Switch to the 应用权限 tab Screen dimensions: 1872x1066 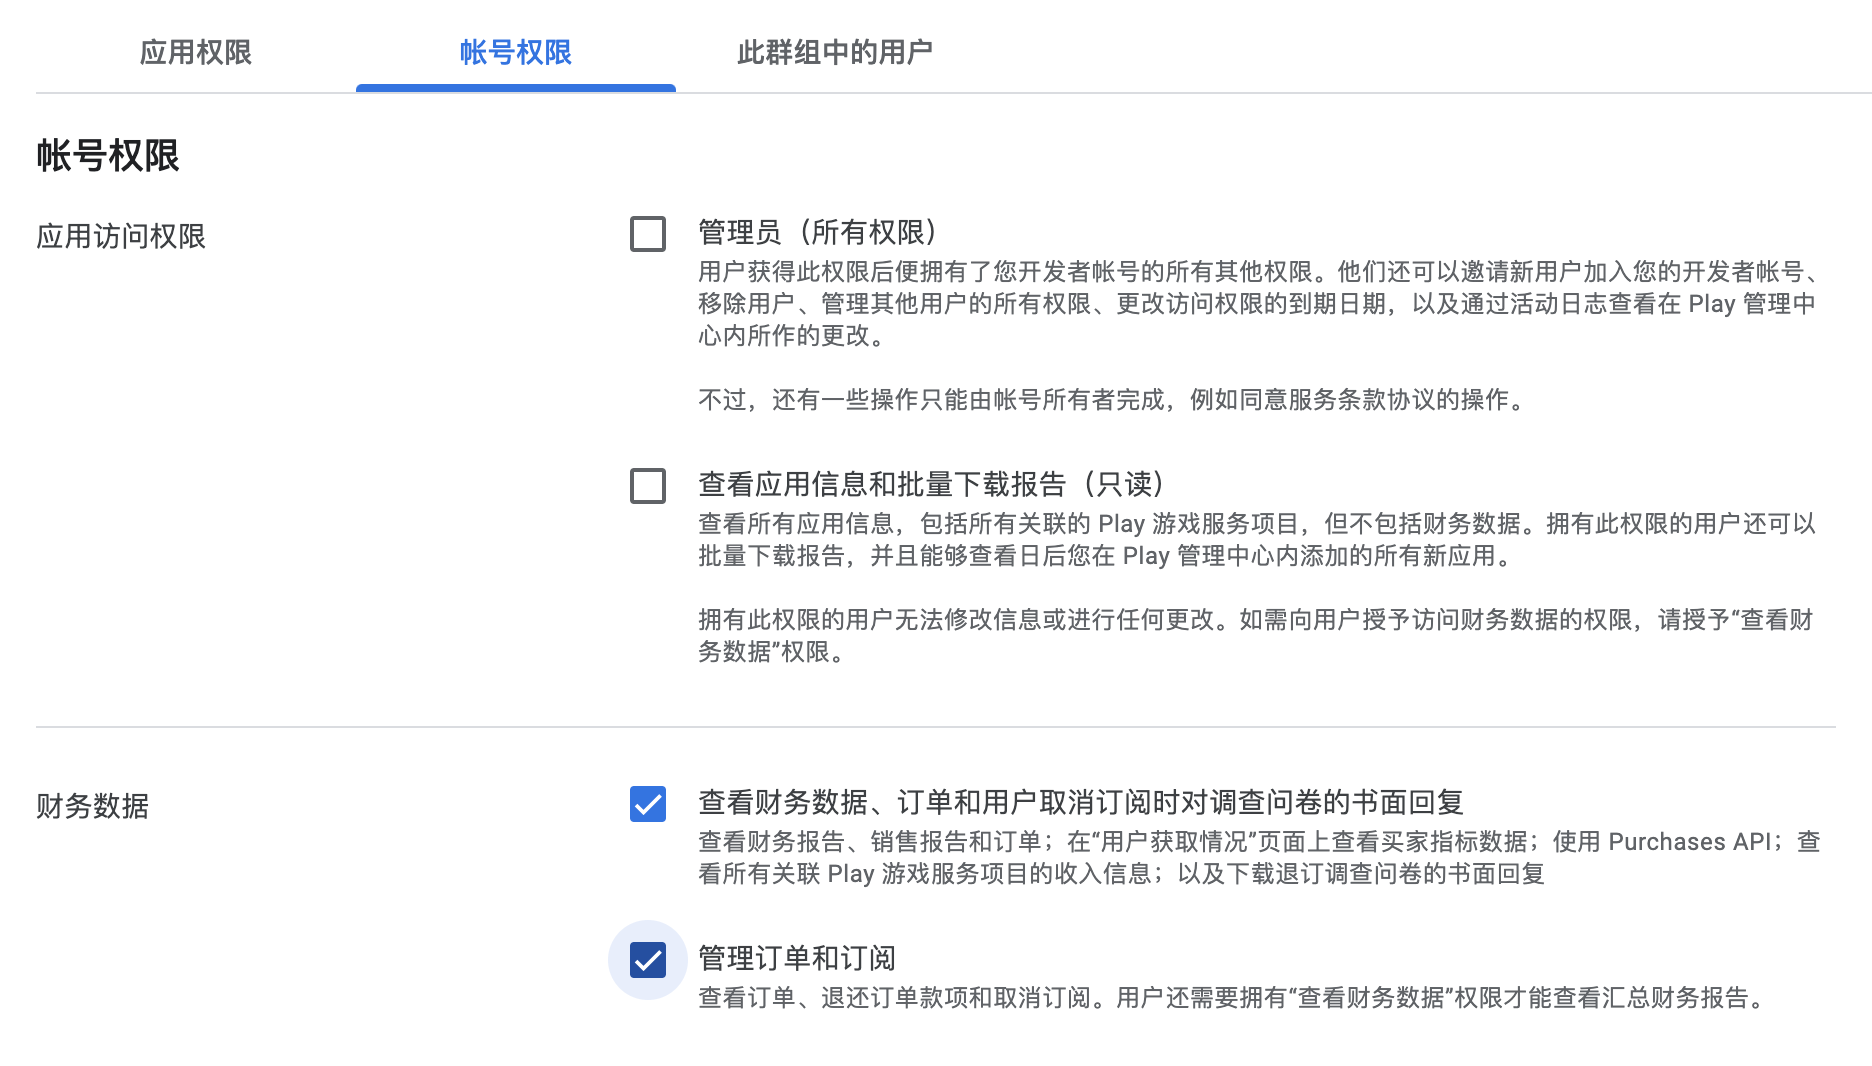[195, 54]
